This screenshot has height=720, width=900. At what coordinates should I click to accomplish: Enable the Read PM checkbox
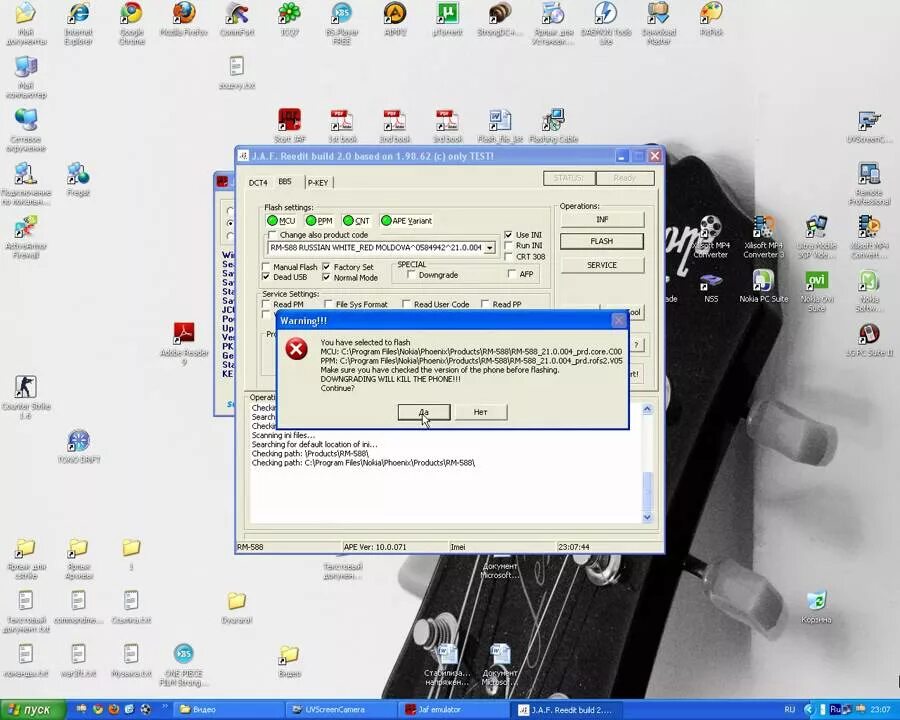[266, 304]
